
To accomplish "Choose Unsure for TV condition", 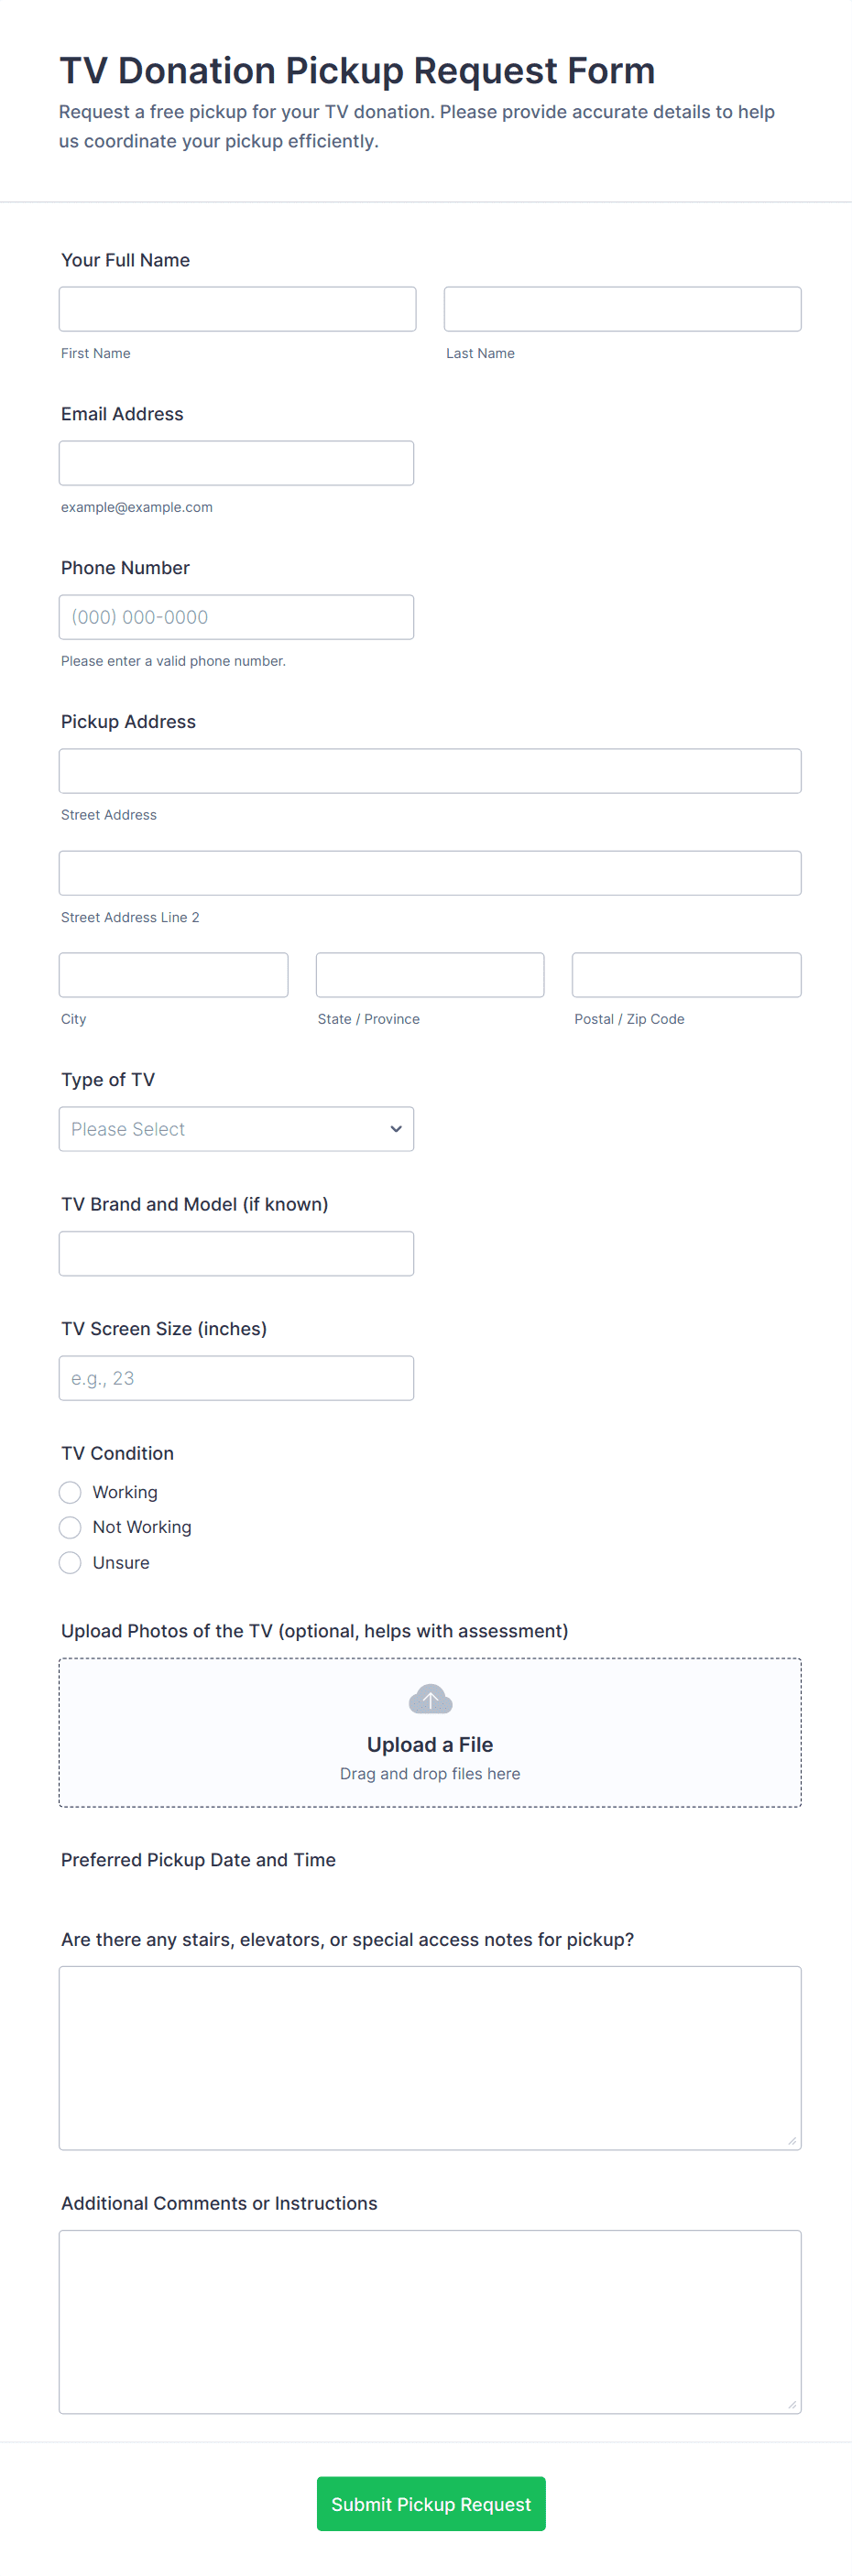I will click(x=70, y=1562).
